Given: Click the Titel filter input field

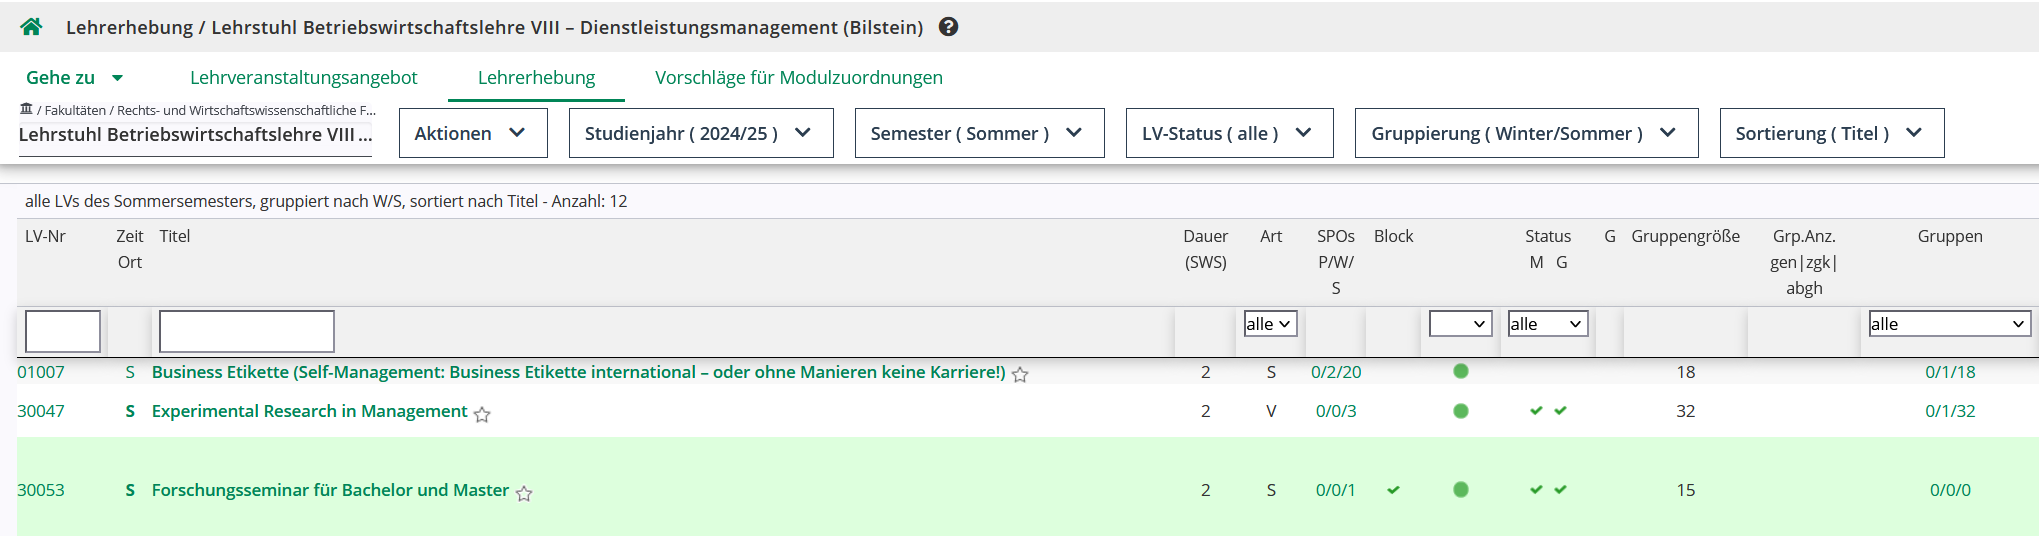Looking at the screenshot, I should [246, 331].
